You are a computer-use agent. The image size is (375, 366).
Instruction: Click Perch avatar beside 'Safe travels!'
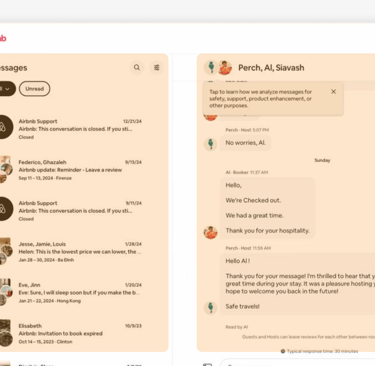coord(210,307)
